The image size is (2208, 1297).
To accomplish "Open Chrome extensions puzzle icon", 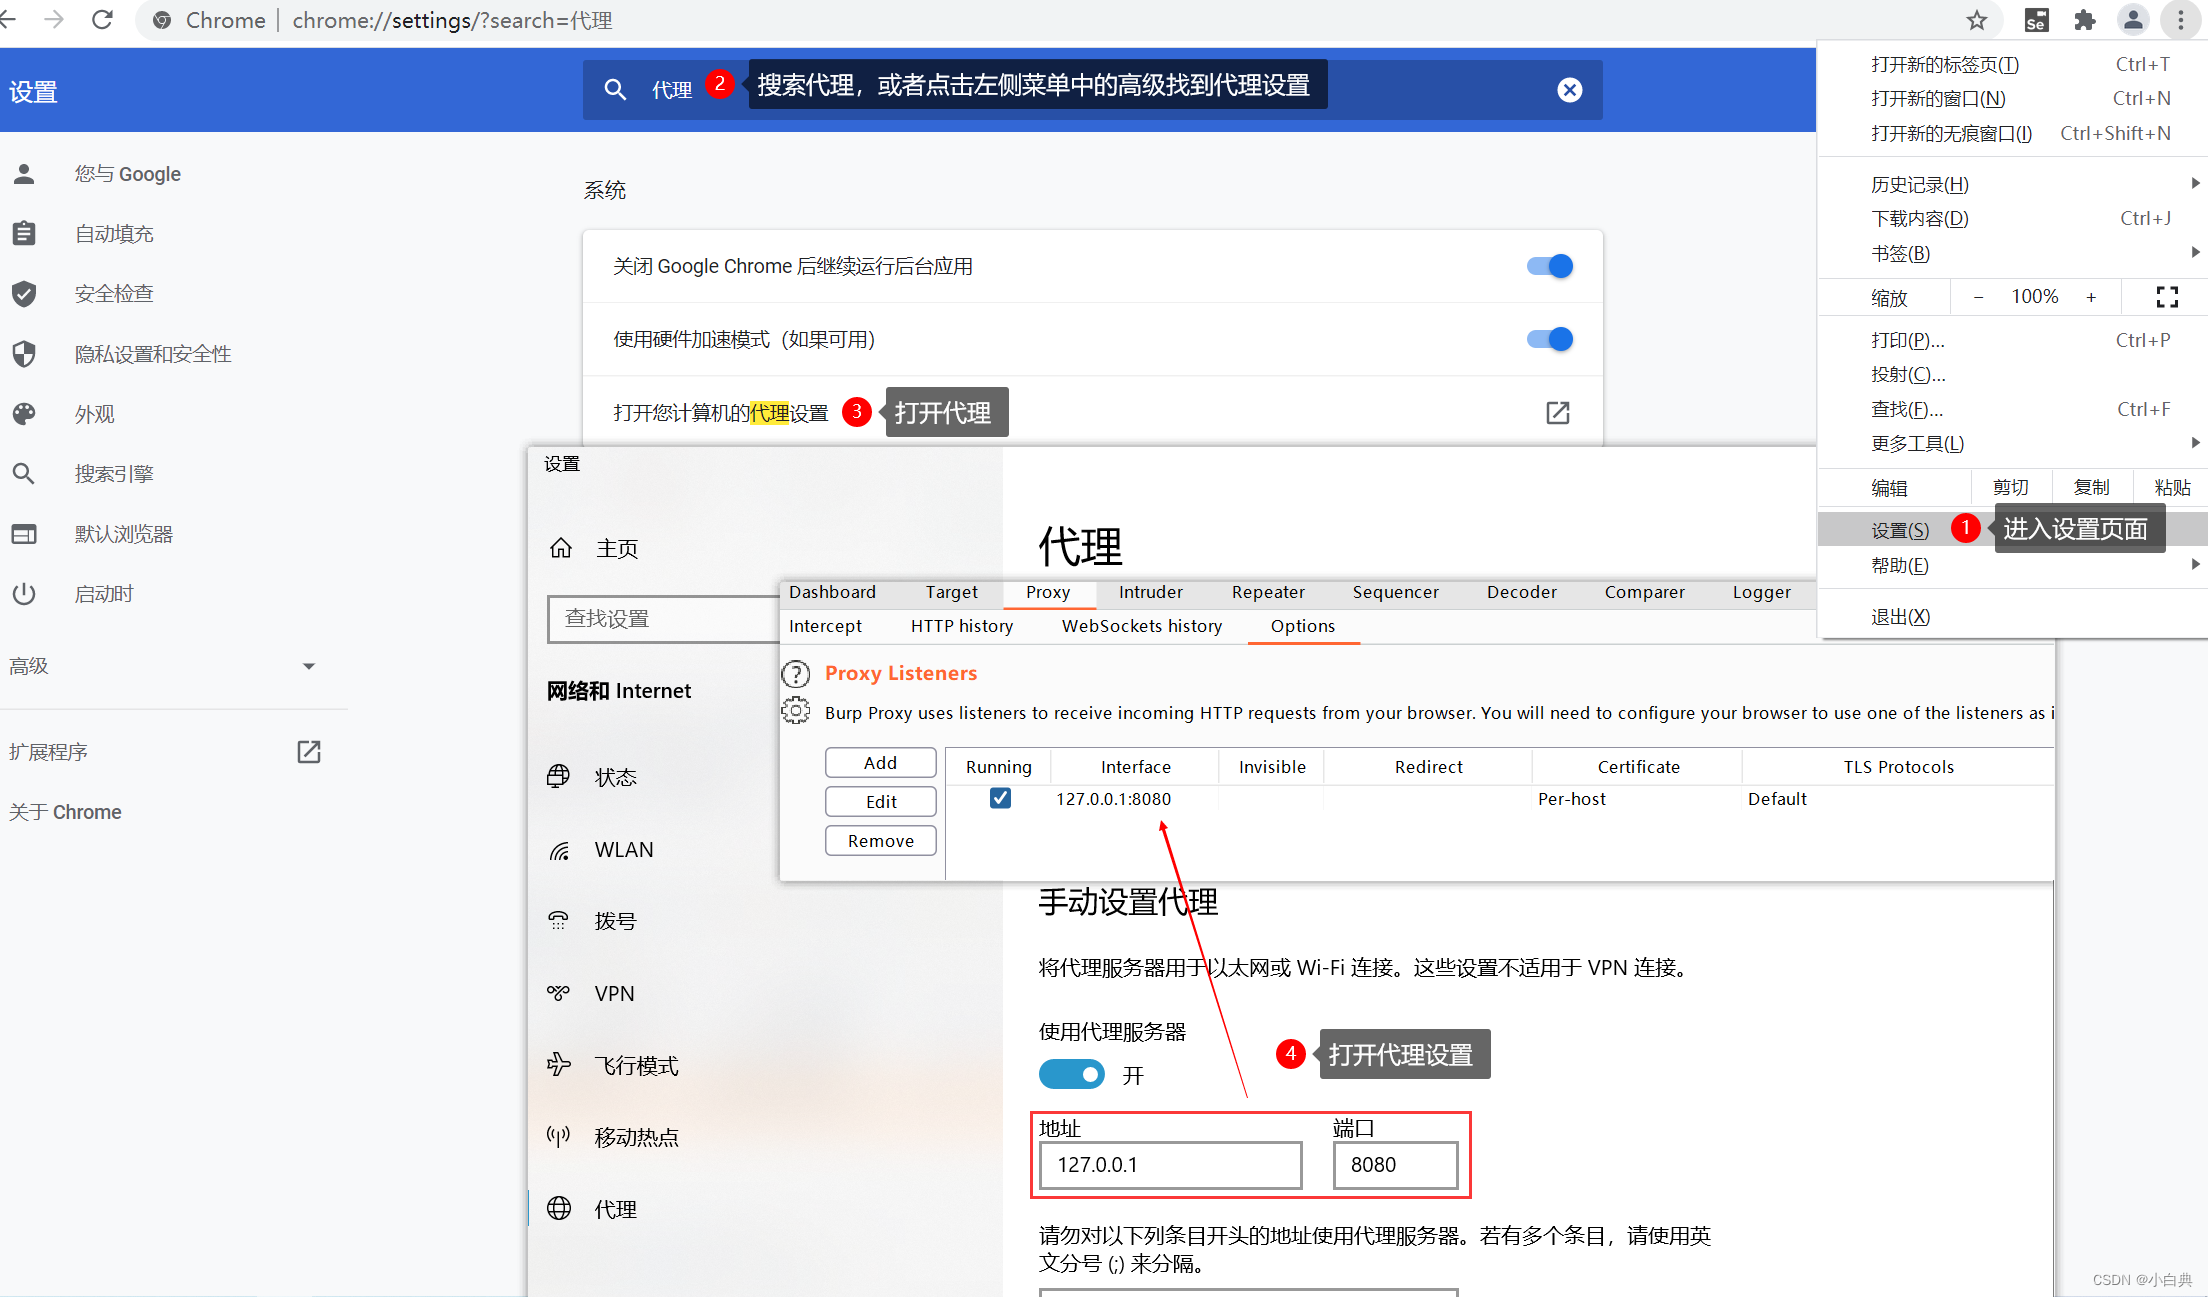I will pos(2085,19).
